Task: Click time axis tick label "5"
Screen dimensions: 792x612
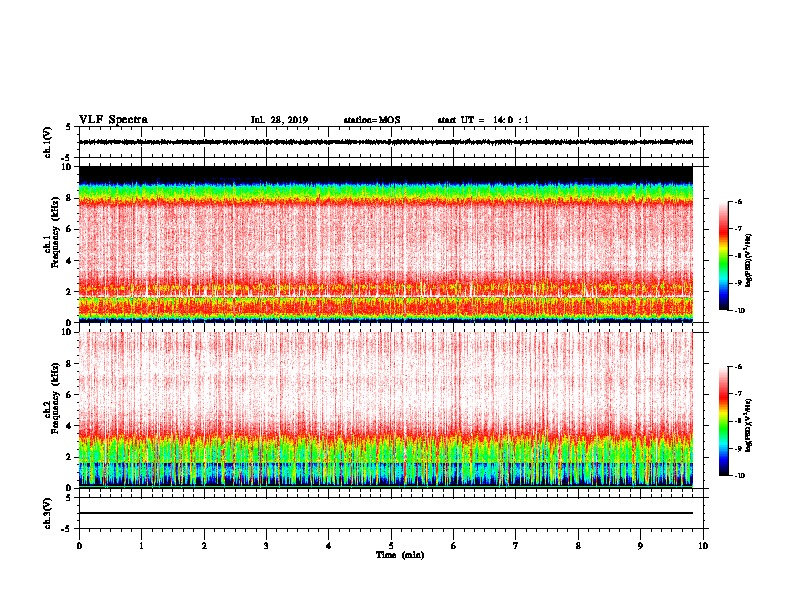Action: pos(391,546)
